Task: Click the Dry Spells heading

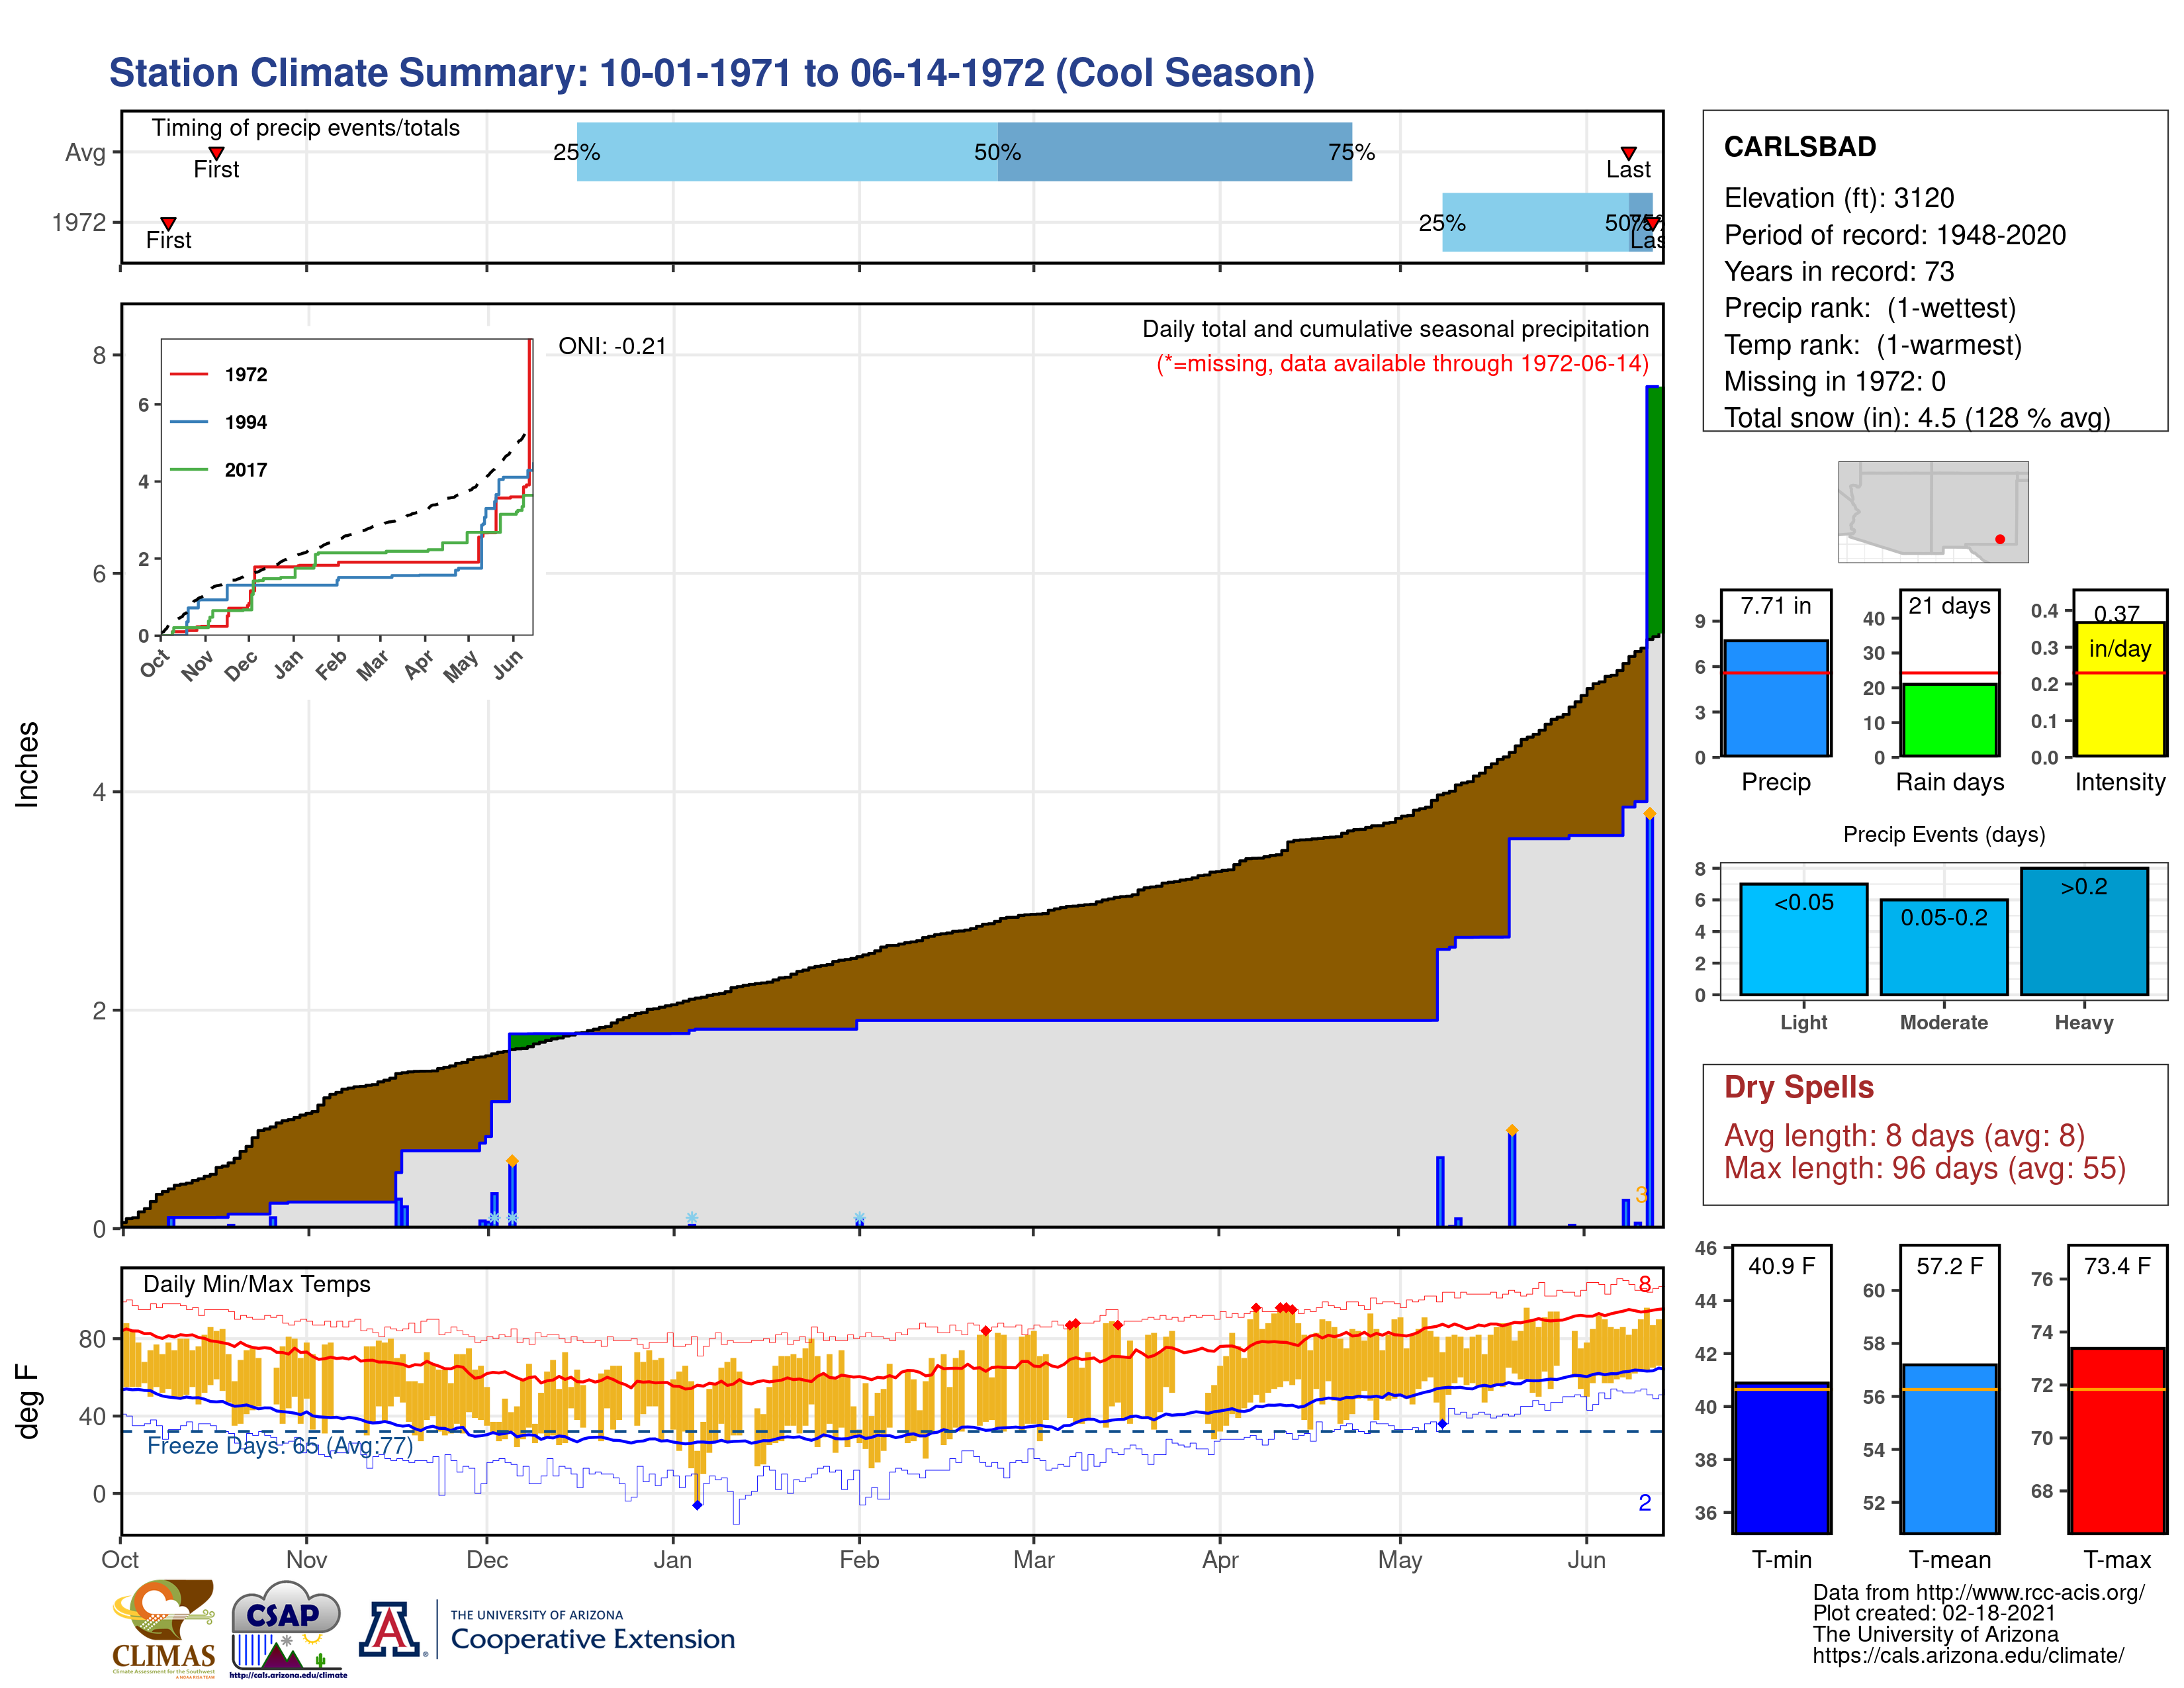Action: click(1798, 1087)
